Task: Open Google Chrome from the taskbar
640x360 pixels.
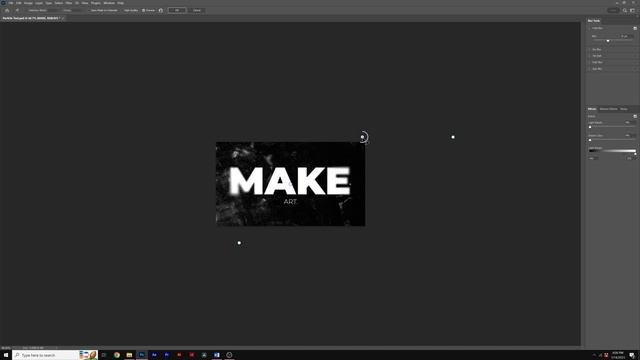Action: coord(117,355)
